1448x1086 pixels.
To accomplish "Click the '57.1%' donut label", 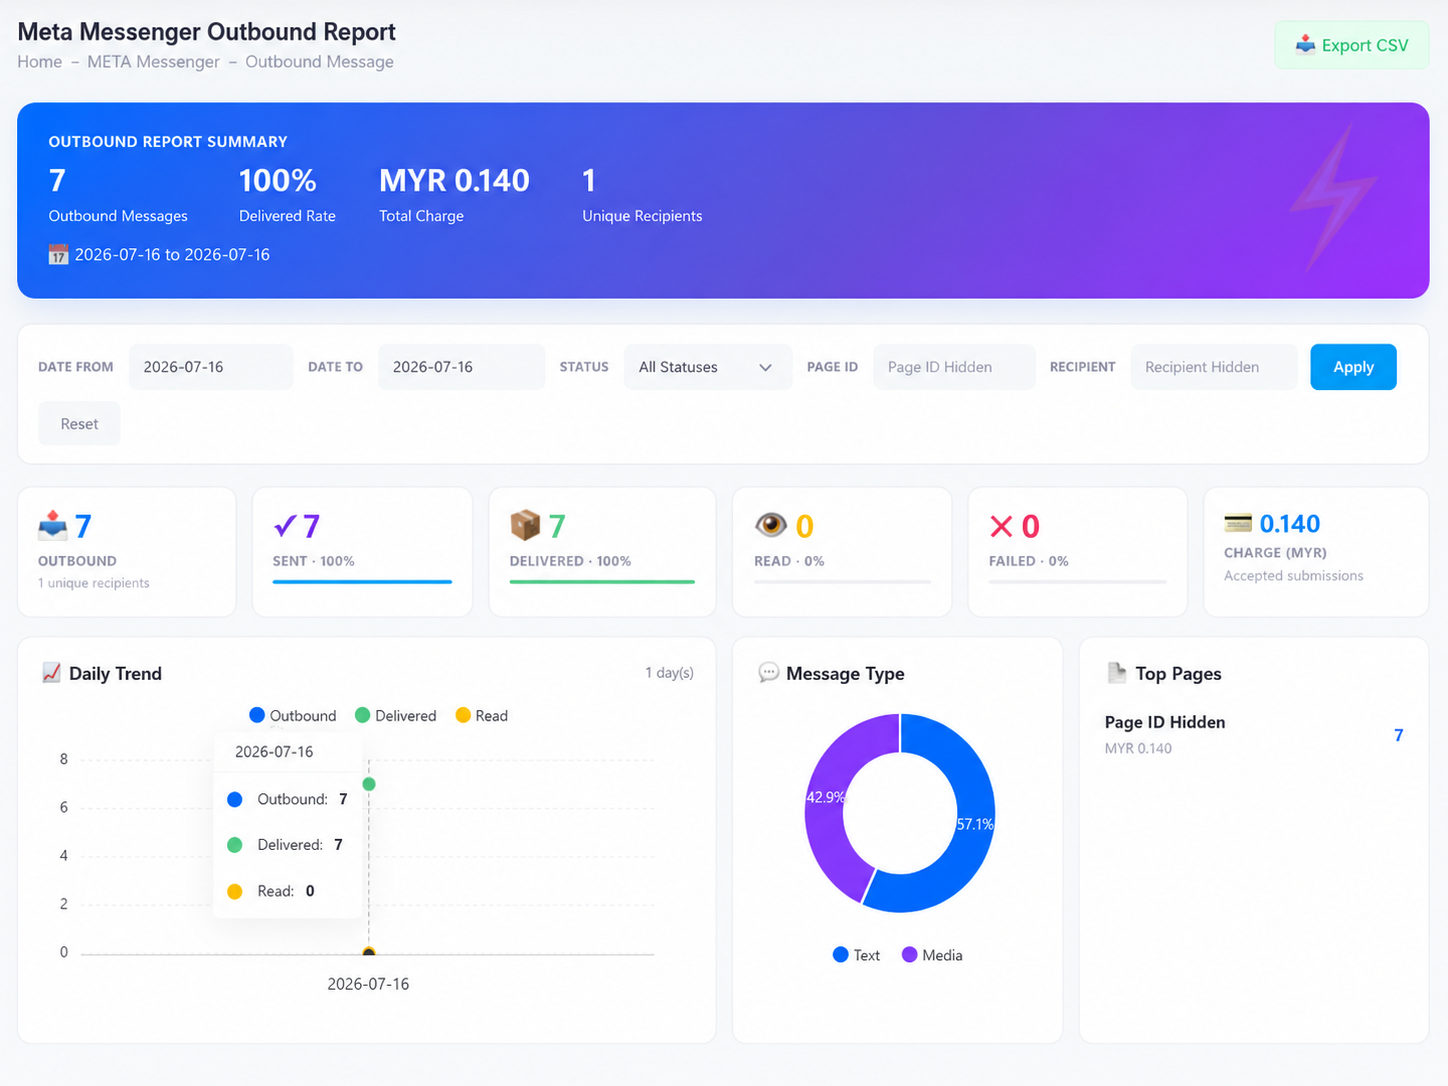I will pyautogui.click(x=975, y=824).
